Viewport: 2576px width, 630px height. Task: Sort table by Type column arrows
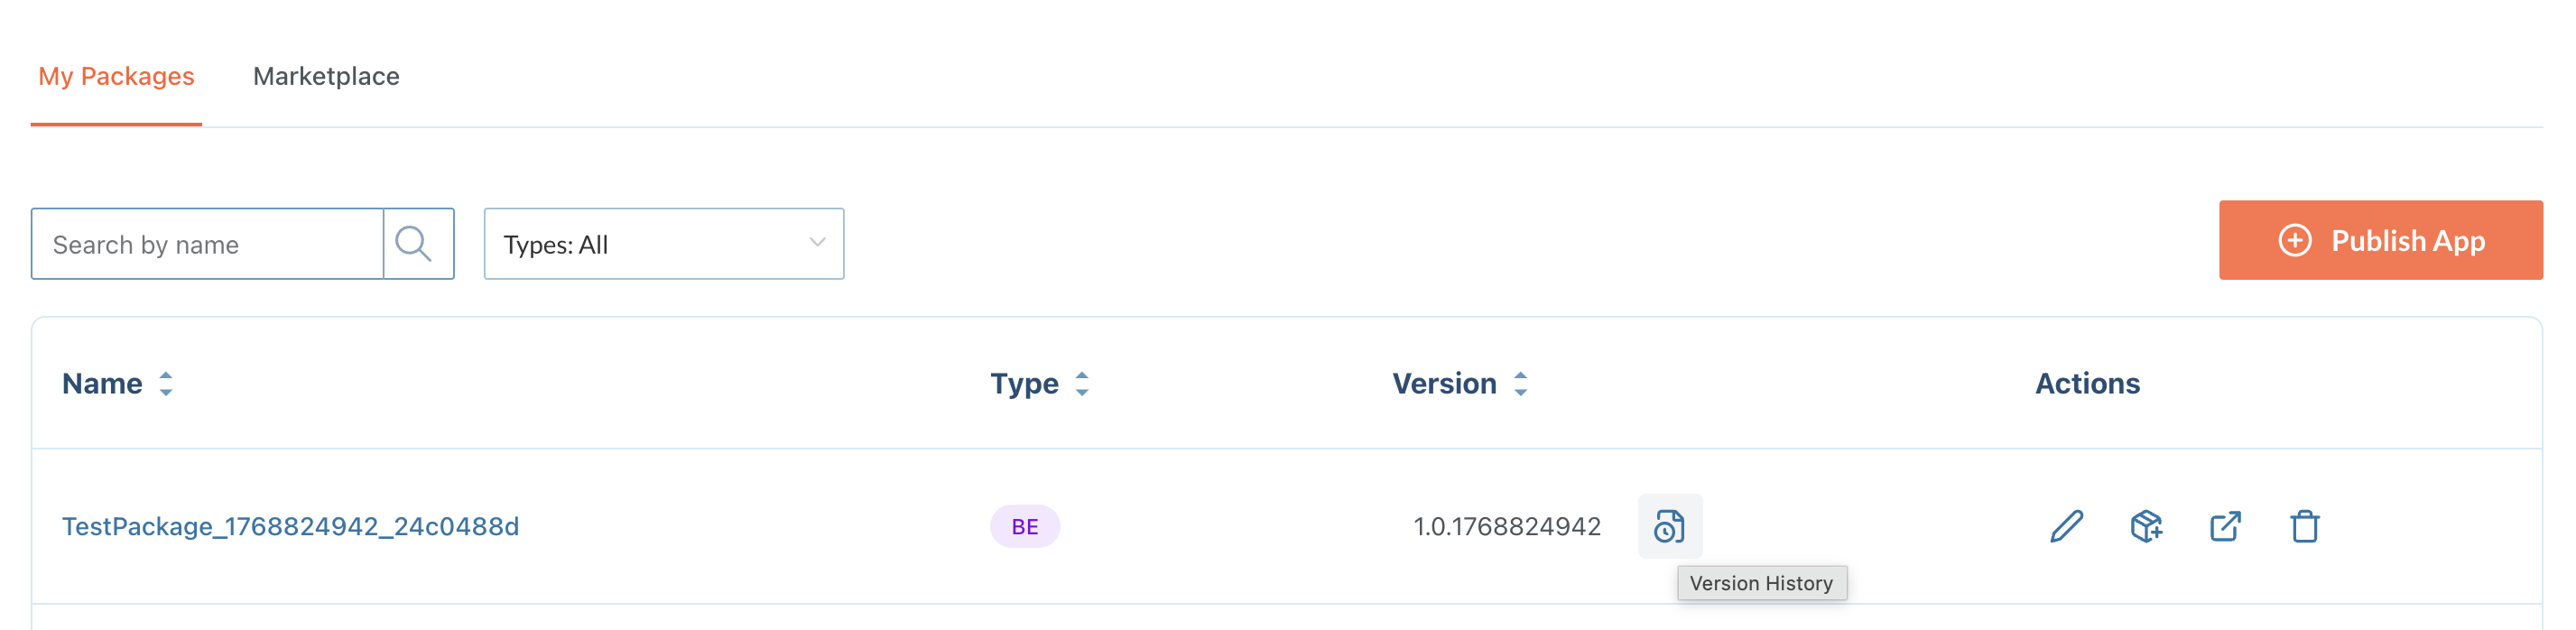(x=1082, y=384)
